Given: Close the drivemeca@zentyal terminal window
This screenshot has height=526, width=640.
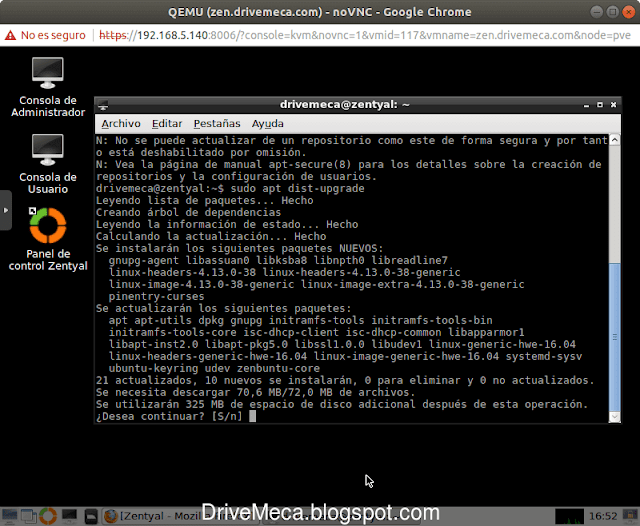Looking at the screenshot, I should coord(613,105).
